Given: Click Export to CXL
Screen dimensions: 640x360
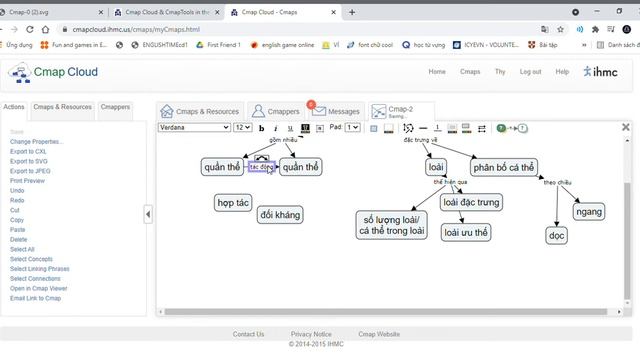Looking at the screenshot, I should [28, 151].
